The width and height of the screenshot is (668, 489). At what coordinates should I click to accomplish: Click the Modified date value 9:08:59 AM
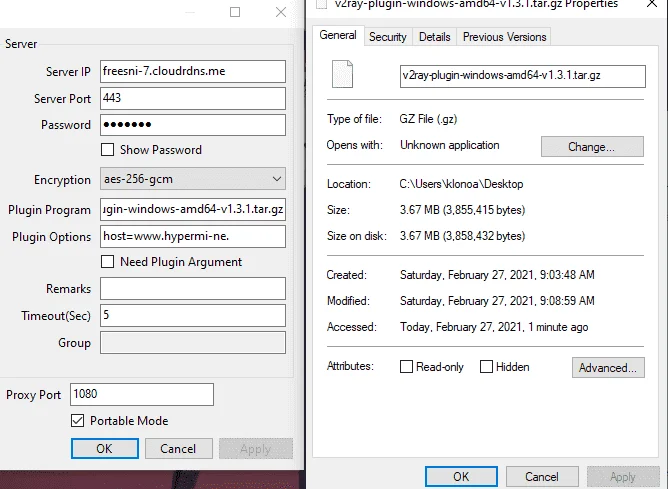click(497, 301)
